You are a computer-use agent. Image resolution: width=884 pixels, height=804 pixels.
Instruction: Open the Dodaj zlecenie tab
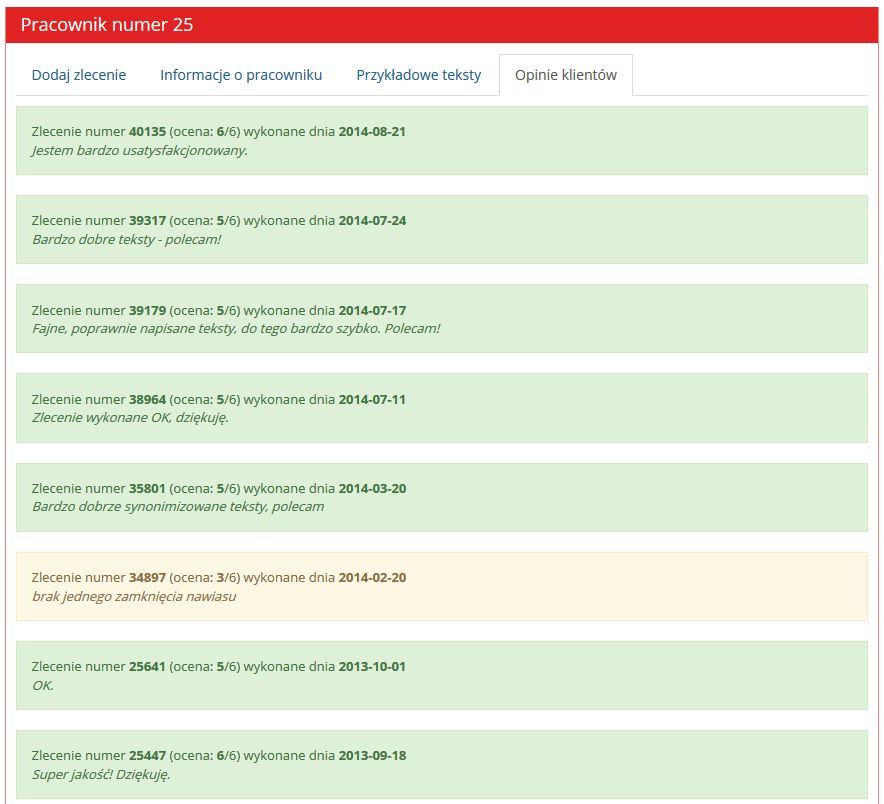coord(78,75)
